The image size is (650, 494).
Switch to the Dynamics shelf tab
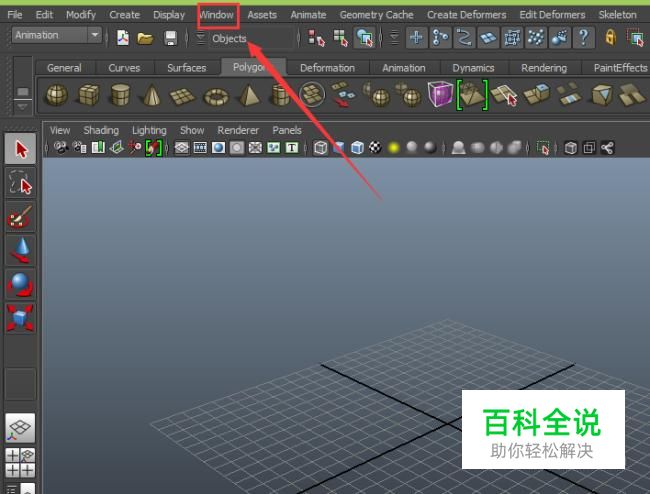473,68
